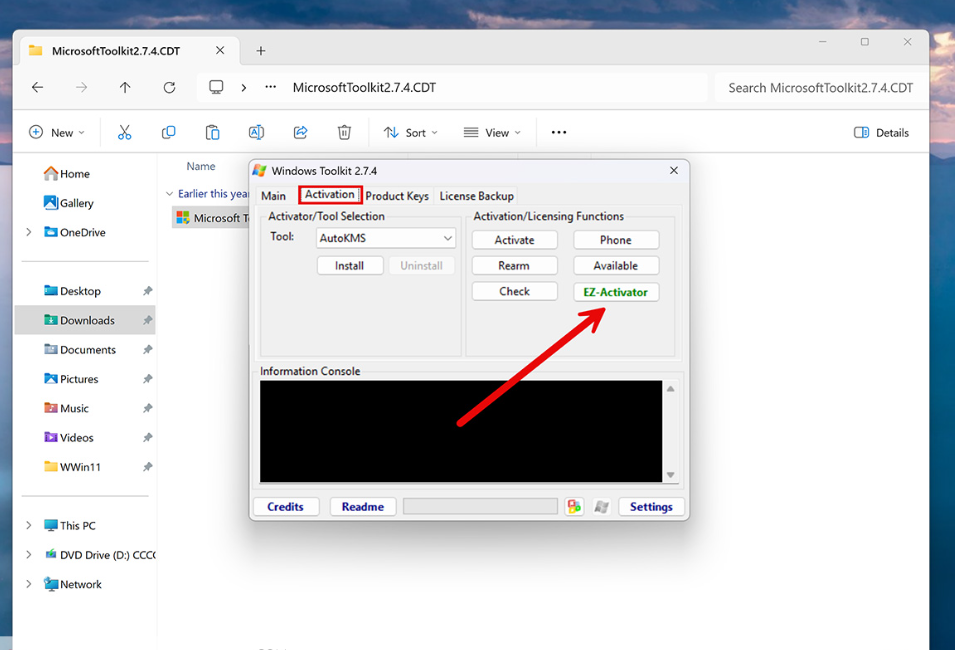Image resolution: width=955 pixels, height=650 pixels.
Task: Open the View dropdown menu
Action: point(491,132)
